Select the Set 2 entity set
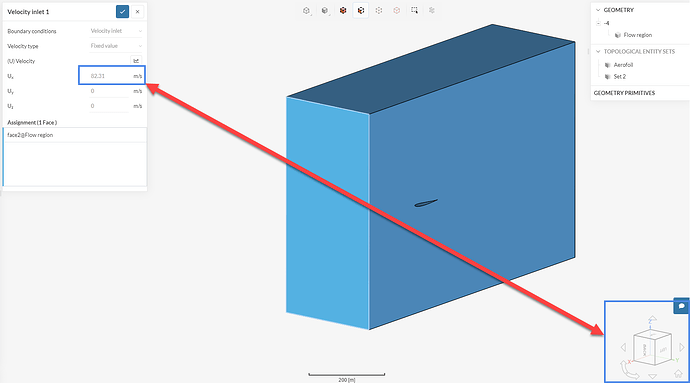 pyautogui.click(x=620, y=77)
